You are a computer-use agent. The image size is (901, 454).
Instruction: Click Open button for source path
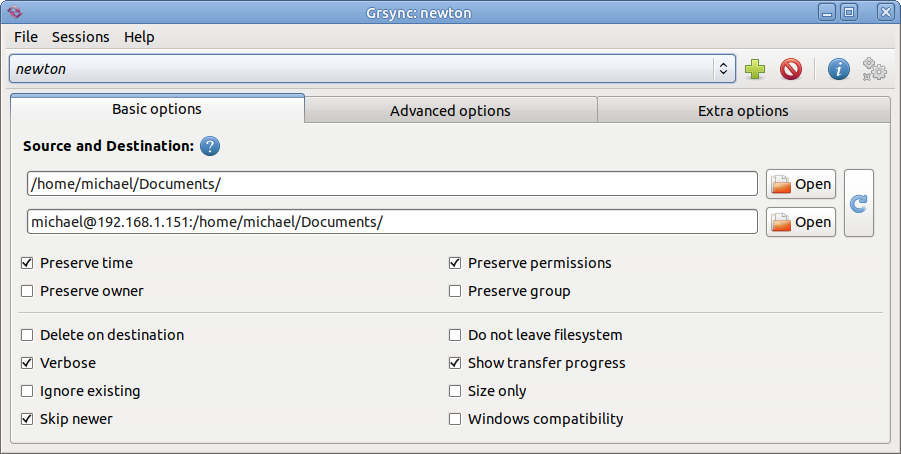point(801,184)
